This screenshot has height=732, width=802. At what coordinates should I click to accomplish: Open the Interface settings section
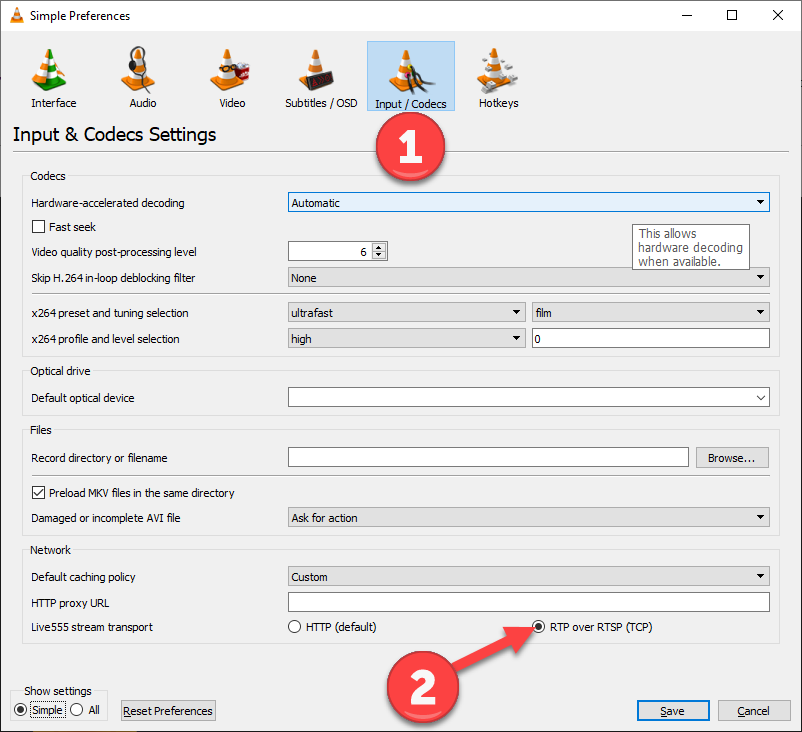click(x=52, y=75)
